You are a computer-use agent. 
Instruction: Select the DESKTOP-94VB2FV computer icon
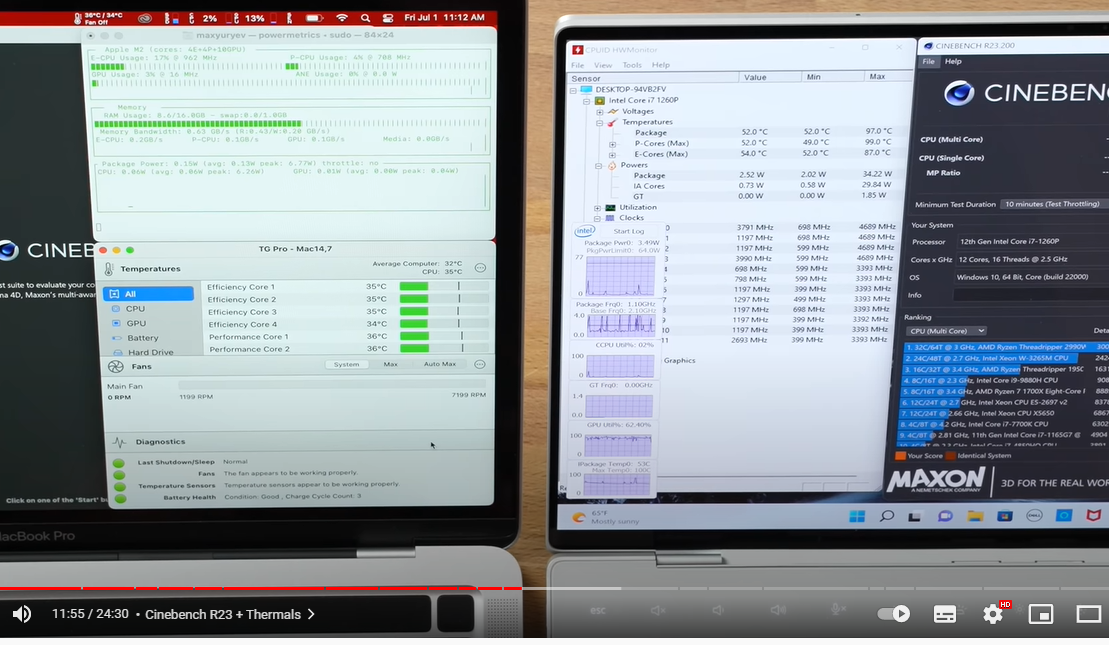[x=586, y=90]
